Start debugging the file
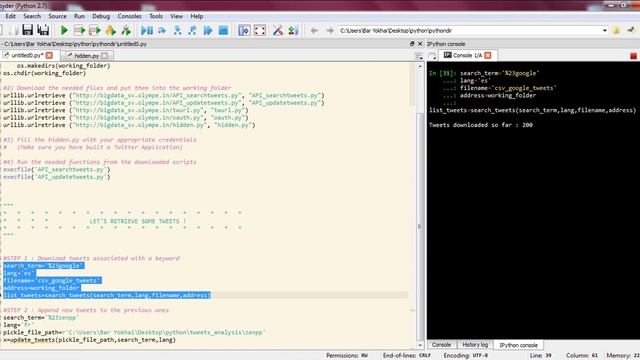 pos(147,30)
